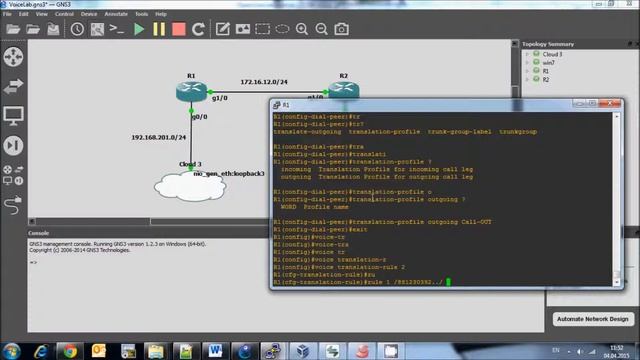Select the Add a note icon
Image resolution: width=640 pixels, height=360 pixels.
[x=222, y=29]
